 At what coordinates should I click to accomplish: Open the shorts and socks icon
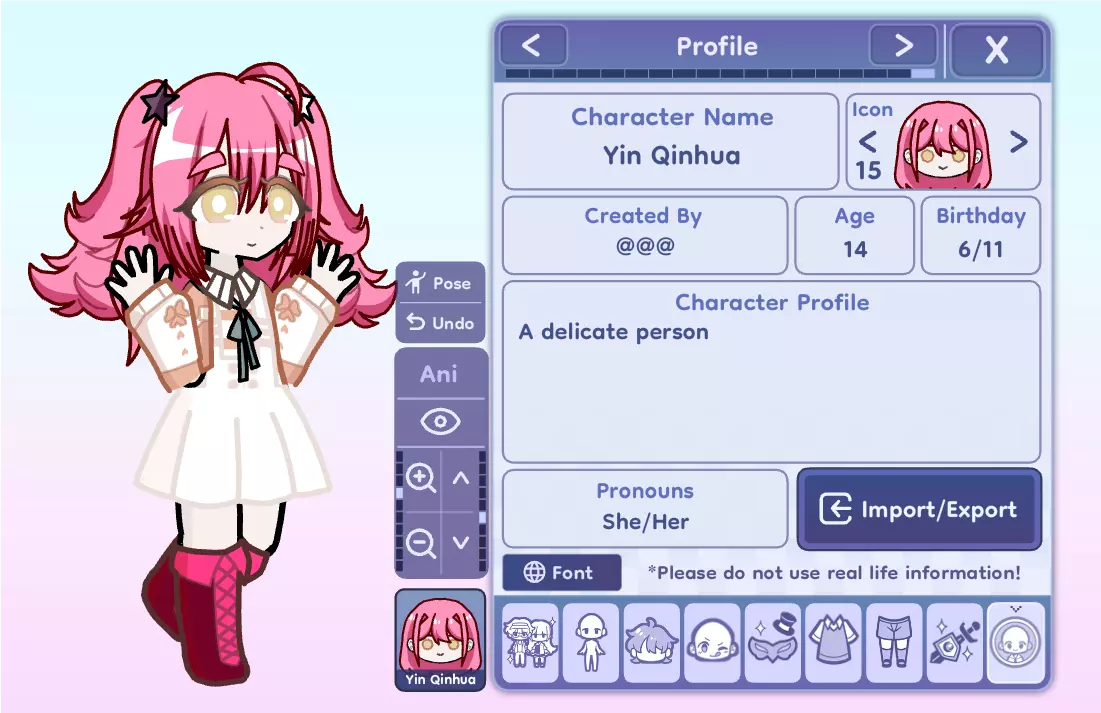pyautogui.click(x=894, y=643)
